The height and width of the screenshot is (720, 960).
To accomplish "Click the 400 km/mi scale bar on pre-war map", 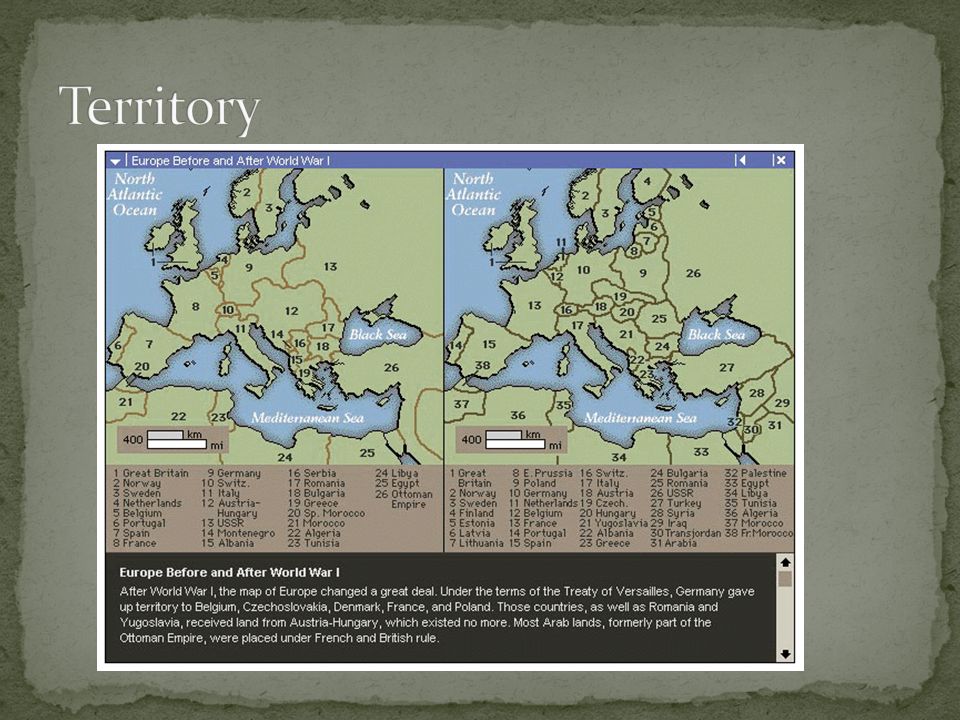I will 173,440.
